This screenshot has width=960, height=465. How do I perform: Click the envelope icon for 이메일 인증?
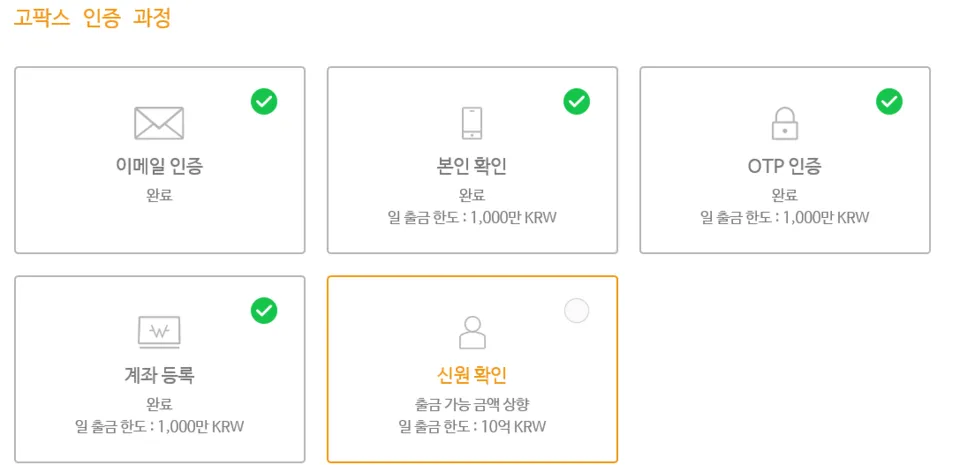[159, 123]
